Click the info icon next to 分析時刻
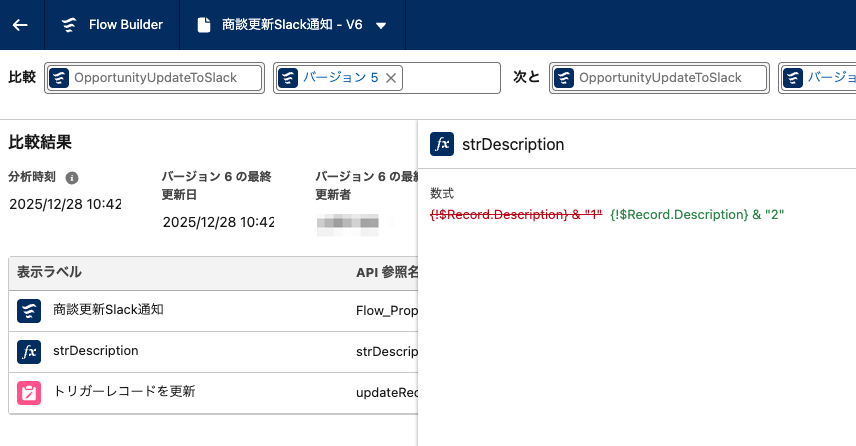Screen dimensions: 856x446 point(72,178)
